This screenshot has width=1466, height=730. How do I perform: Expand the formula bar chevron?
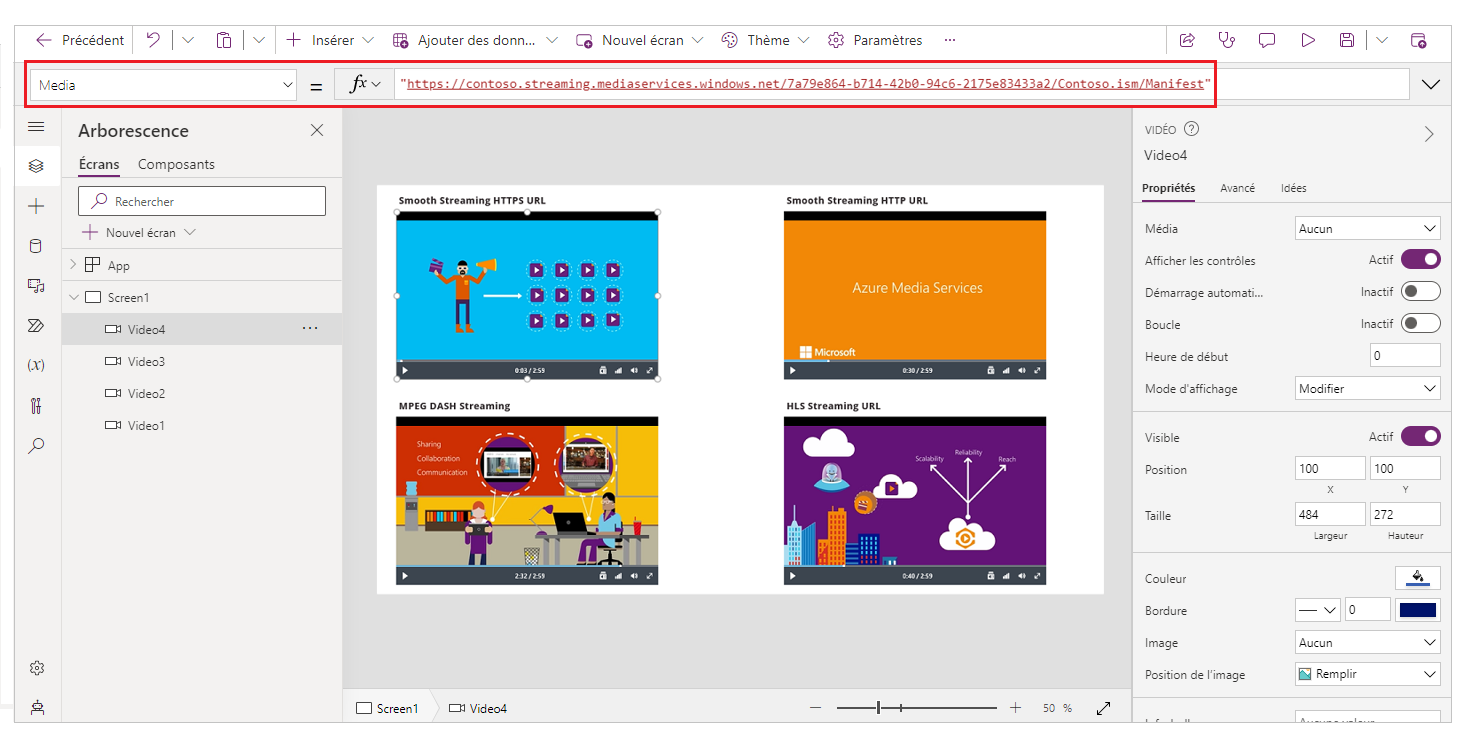[x=1431, y=85]
